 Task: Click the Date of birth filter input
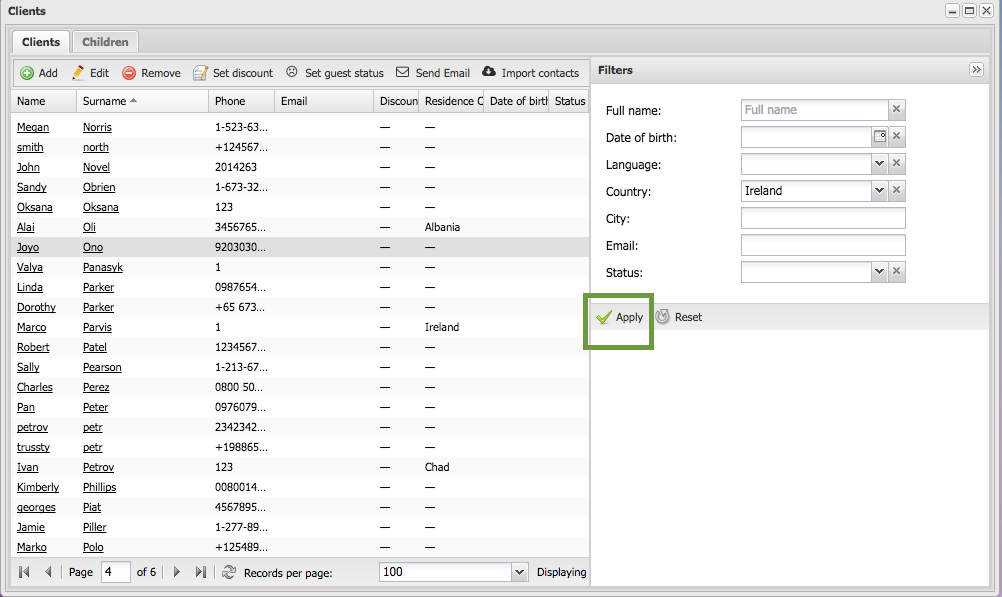click(x=806, y=136)
